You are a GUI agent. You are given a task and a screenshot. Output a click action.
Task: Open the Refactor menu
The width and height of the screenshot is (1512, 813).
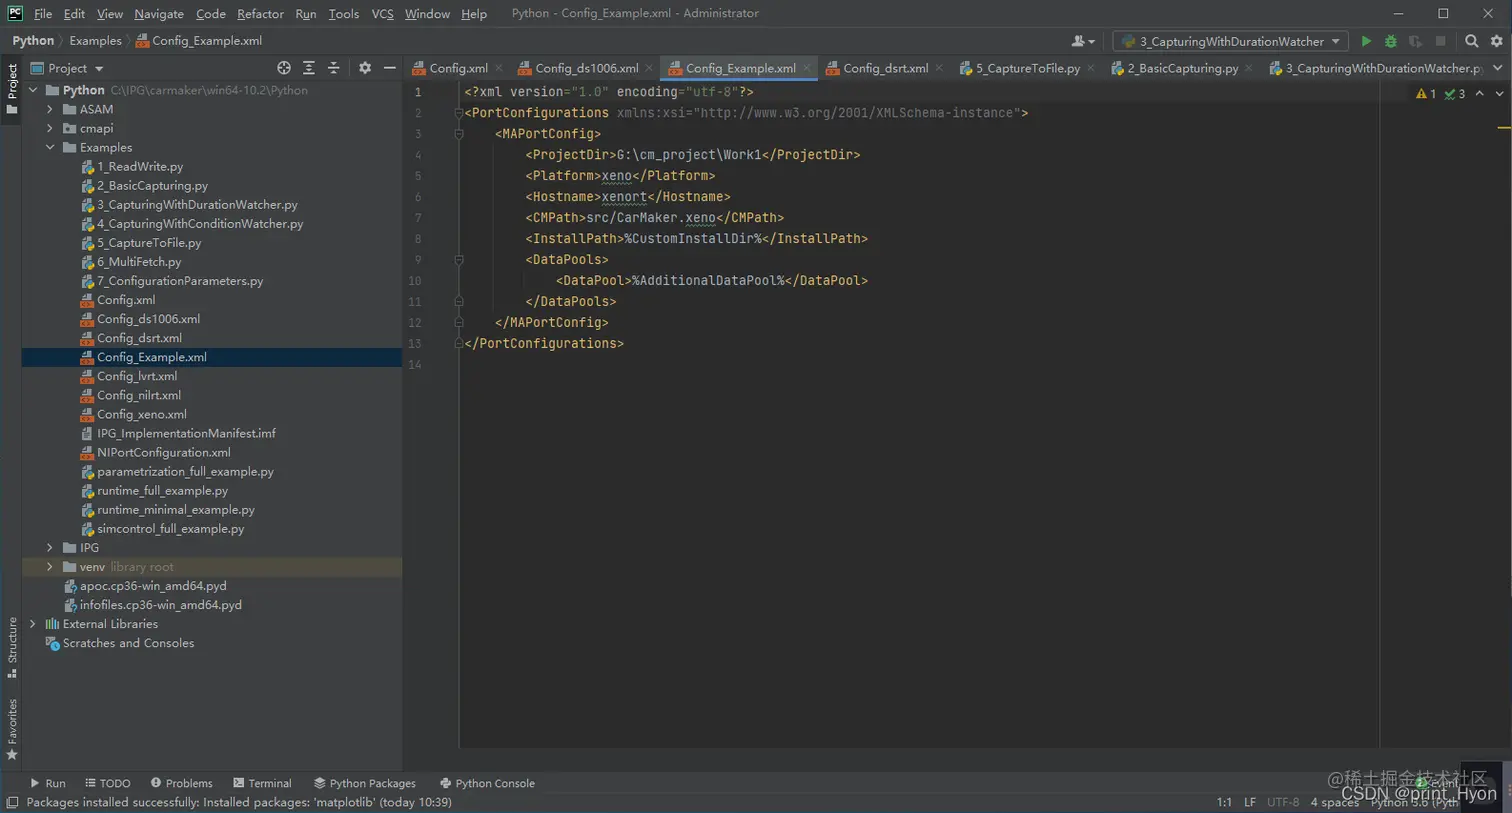260,14
